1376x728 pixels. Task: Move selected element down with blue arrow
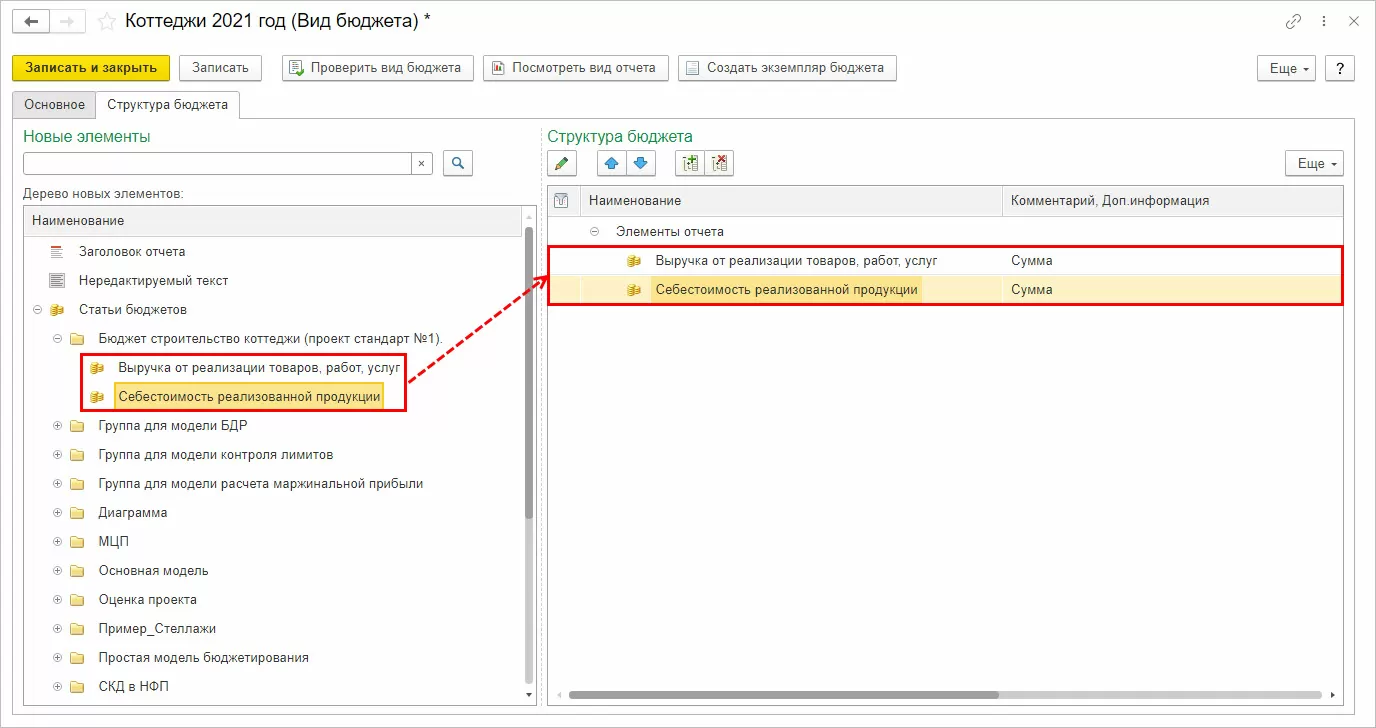tap(640, 164)
